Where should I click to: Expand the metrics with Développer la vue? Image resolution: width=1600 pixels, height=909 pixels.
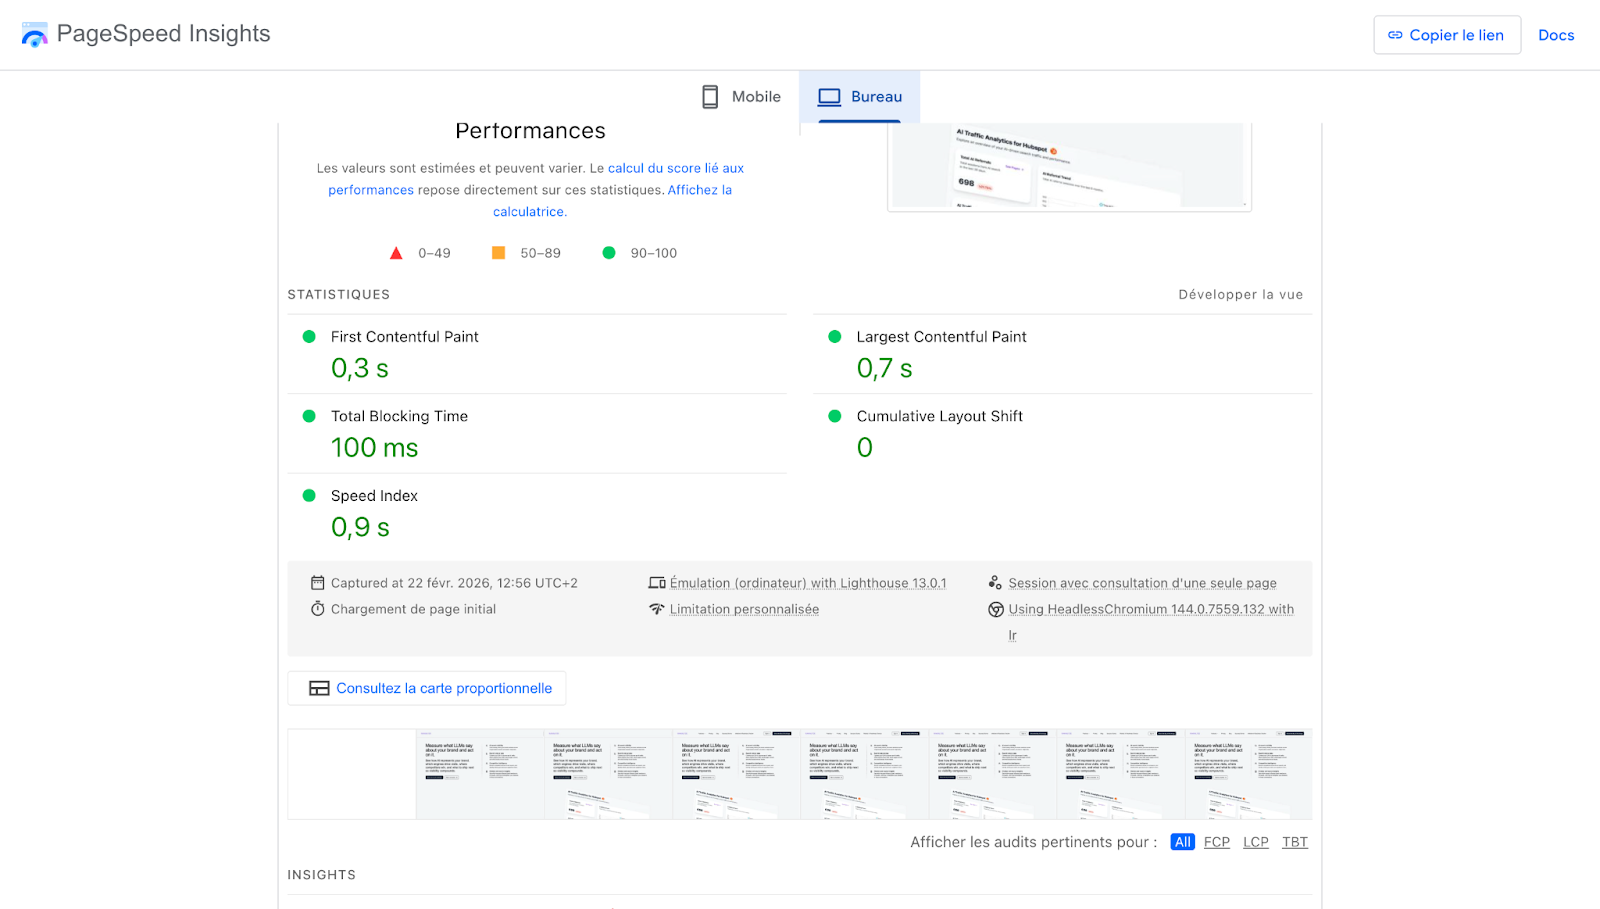[x=1240, y=294]
